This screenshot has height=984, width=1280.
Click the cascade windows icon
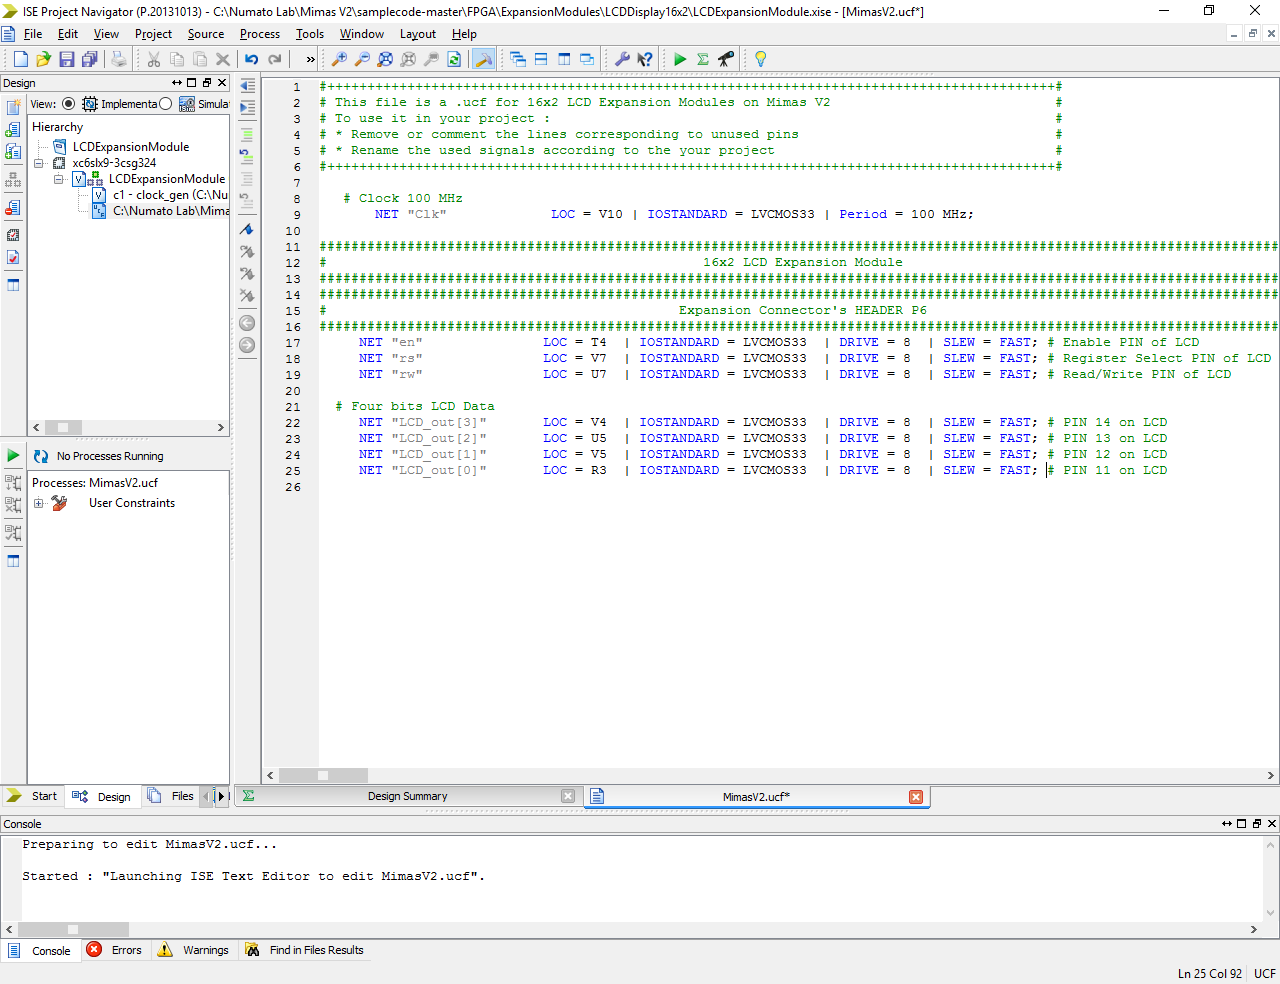pyautogui.click(x=518, y=59)
